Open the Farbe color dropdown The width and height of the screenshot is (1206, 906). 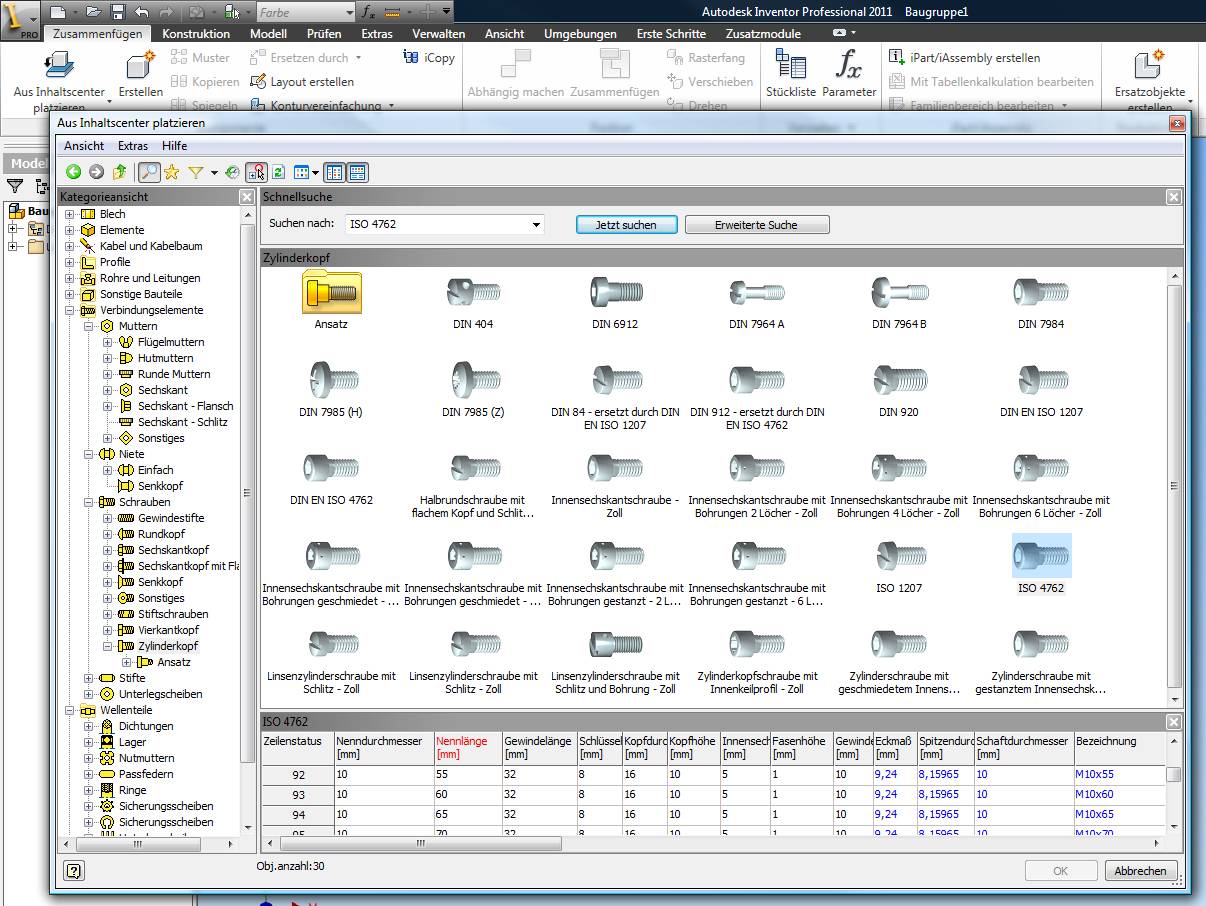click(x=305, y=12)
